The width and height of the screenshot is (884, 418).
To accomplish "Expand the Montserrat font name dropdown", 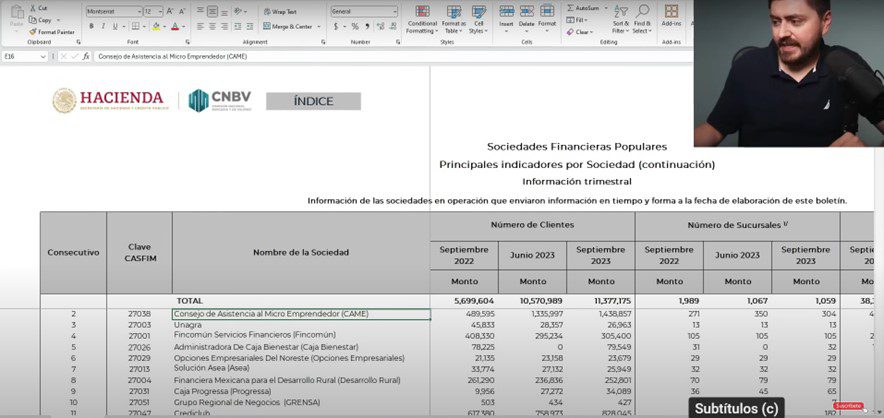I will pos(138,11).
